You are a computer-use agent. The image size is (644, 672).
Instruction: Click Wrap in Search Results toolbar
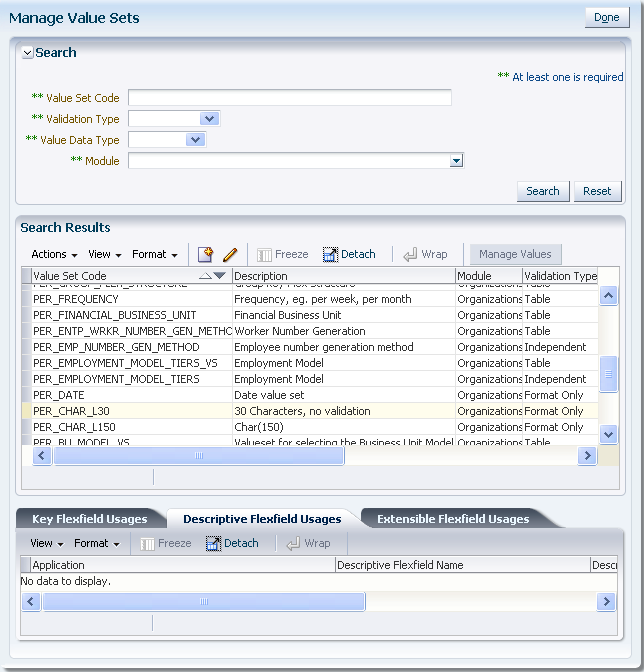pos(425,254)
